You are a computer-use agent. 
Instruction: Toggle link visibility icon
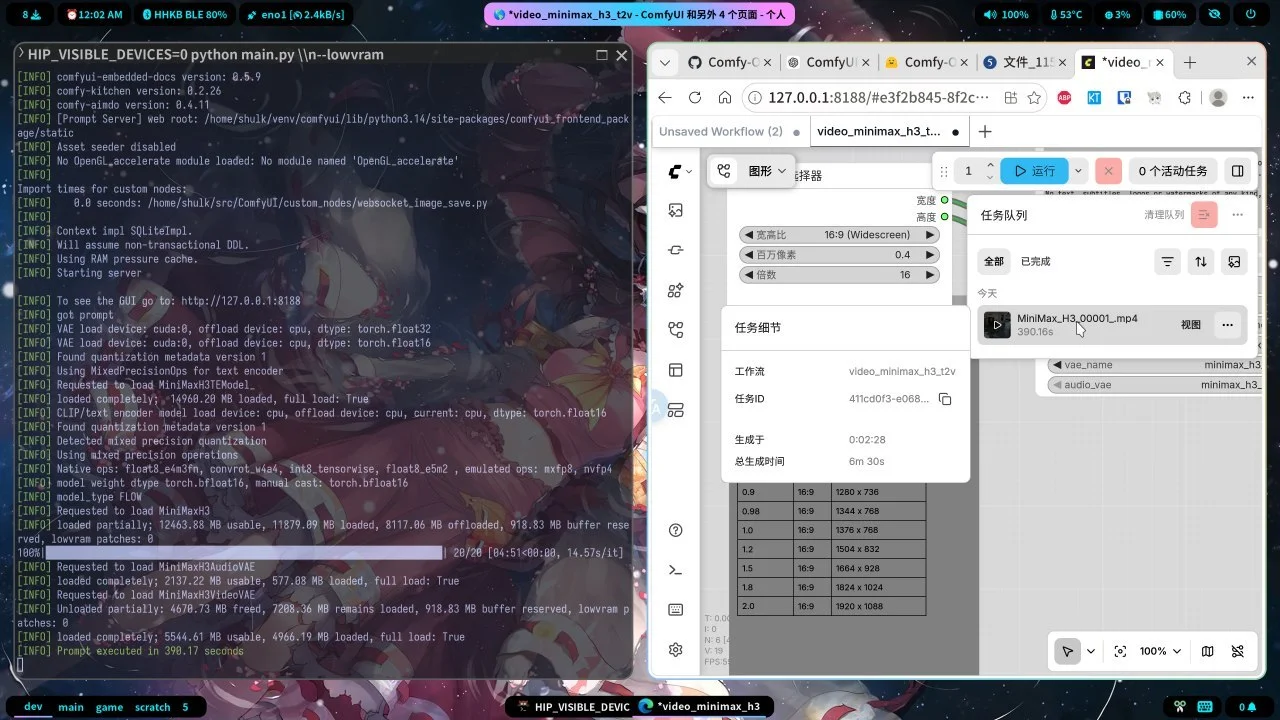1237,651
